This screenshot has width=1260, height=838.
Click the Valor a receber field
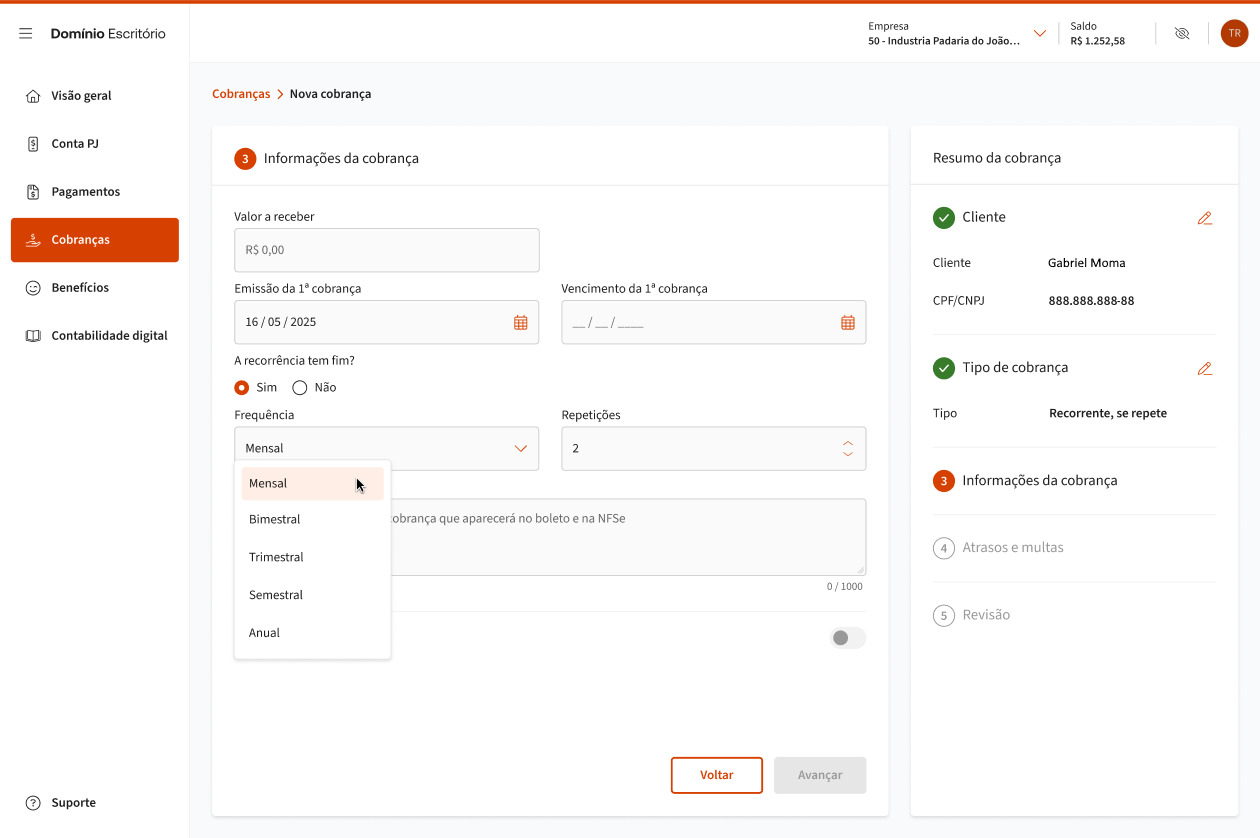tap(386, 250)
